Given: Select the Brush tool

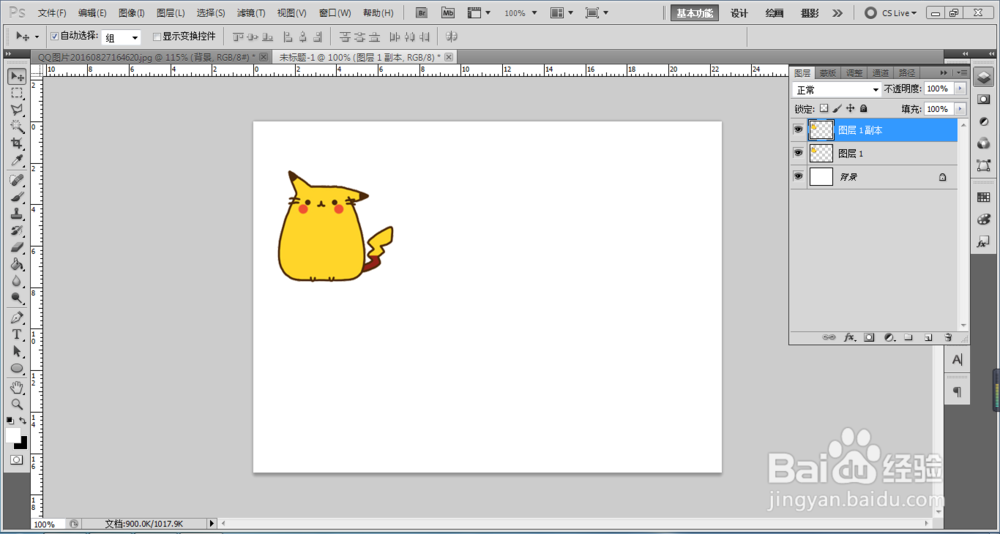Looking at the screenshot, I should [x=17, y=197].
